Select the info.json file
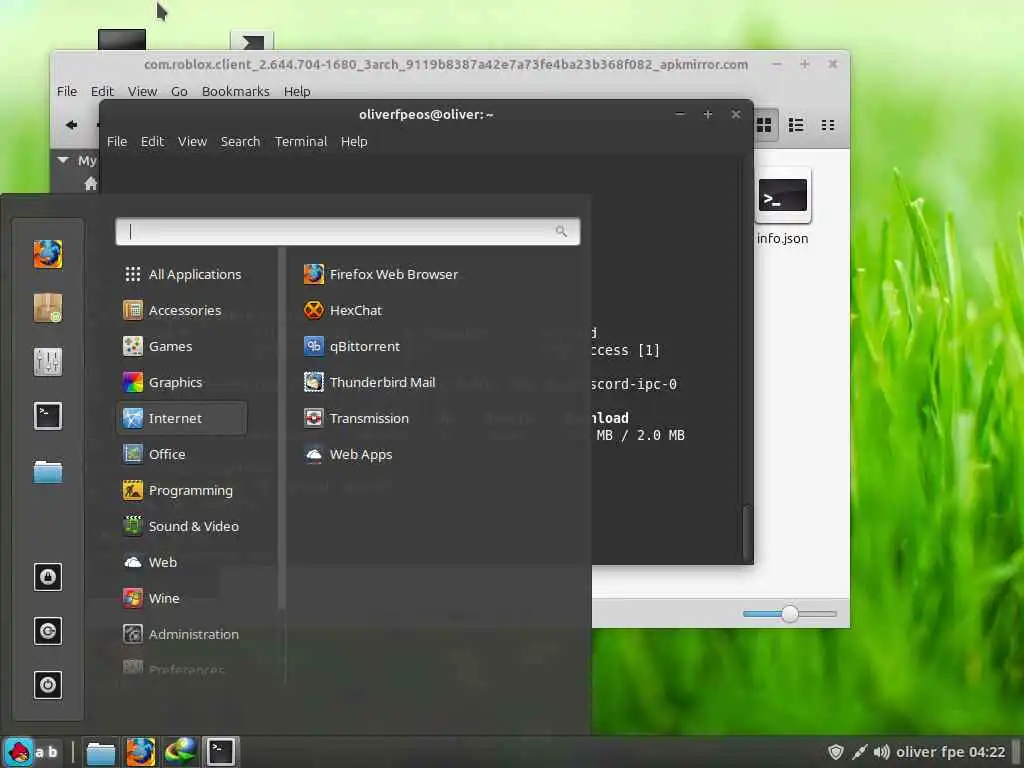This screenshot has height=768, width=1024. pyautogui.click(x=782, y=208)
